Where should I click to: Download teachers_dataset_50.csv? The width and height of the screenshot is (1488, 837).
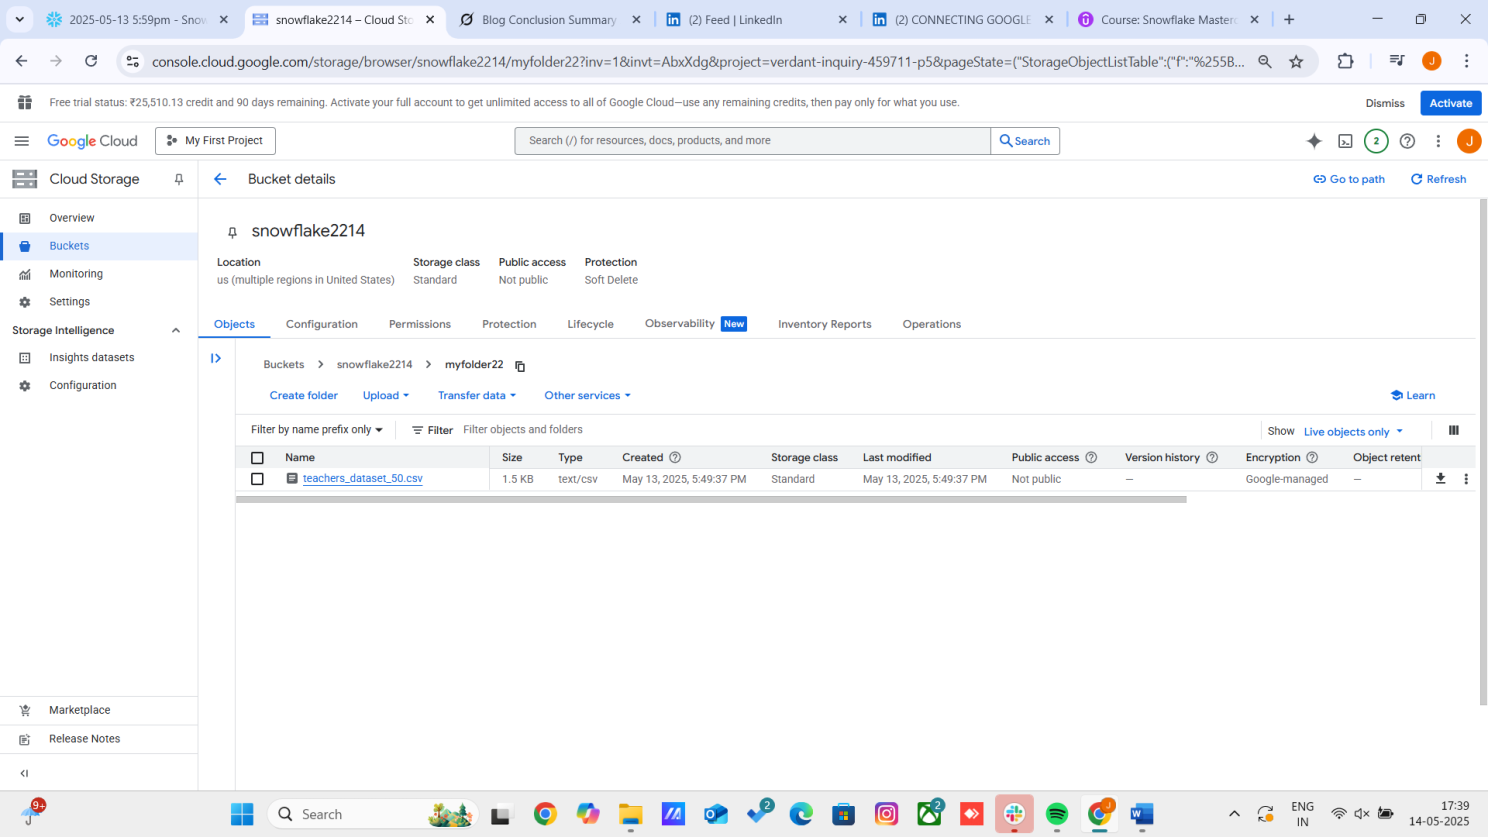[x=1440, y=479]
